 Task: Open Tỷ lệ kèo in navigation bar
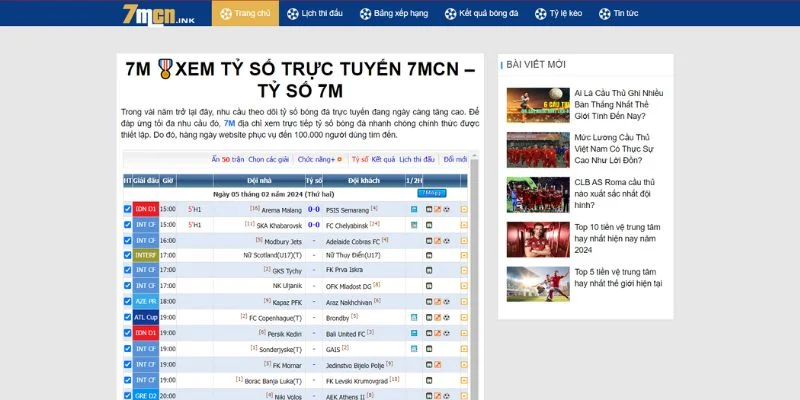tap(558, 14)
